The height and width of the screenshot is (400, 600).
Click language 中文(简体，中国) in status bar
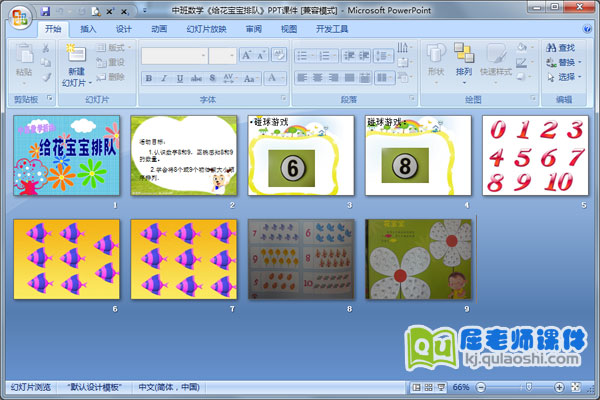click(169, 387)
